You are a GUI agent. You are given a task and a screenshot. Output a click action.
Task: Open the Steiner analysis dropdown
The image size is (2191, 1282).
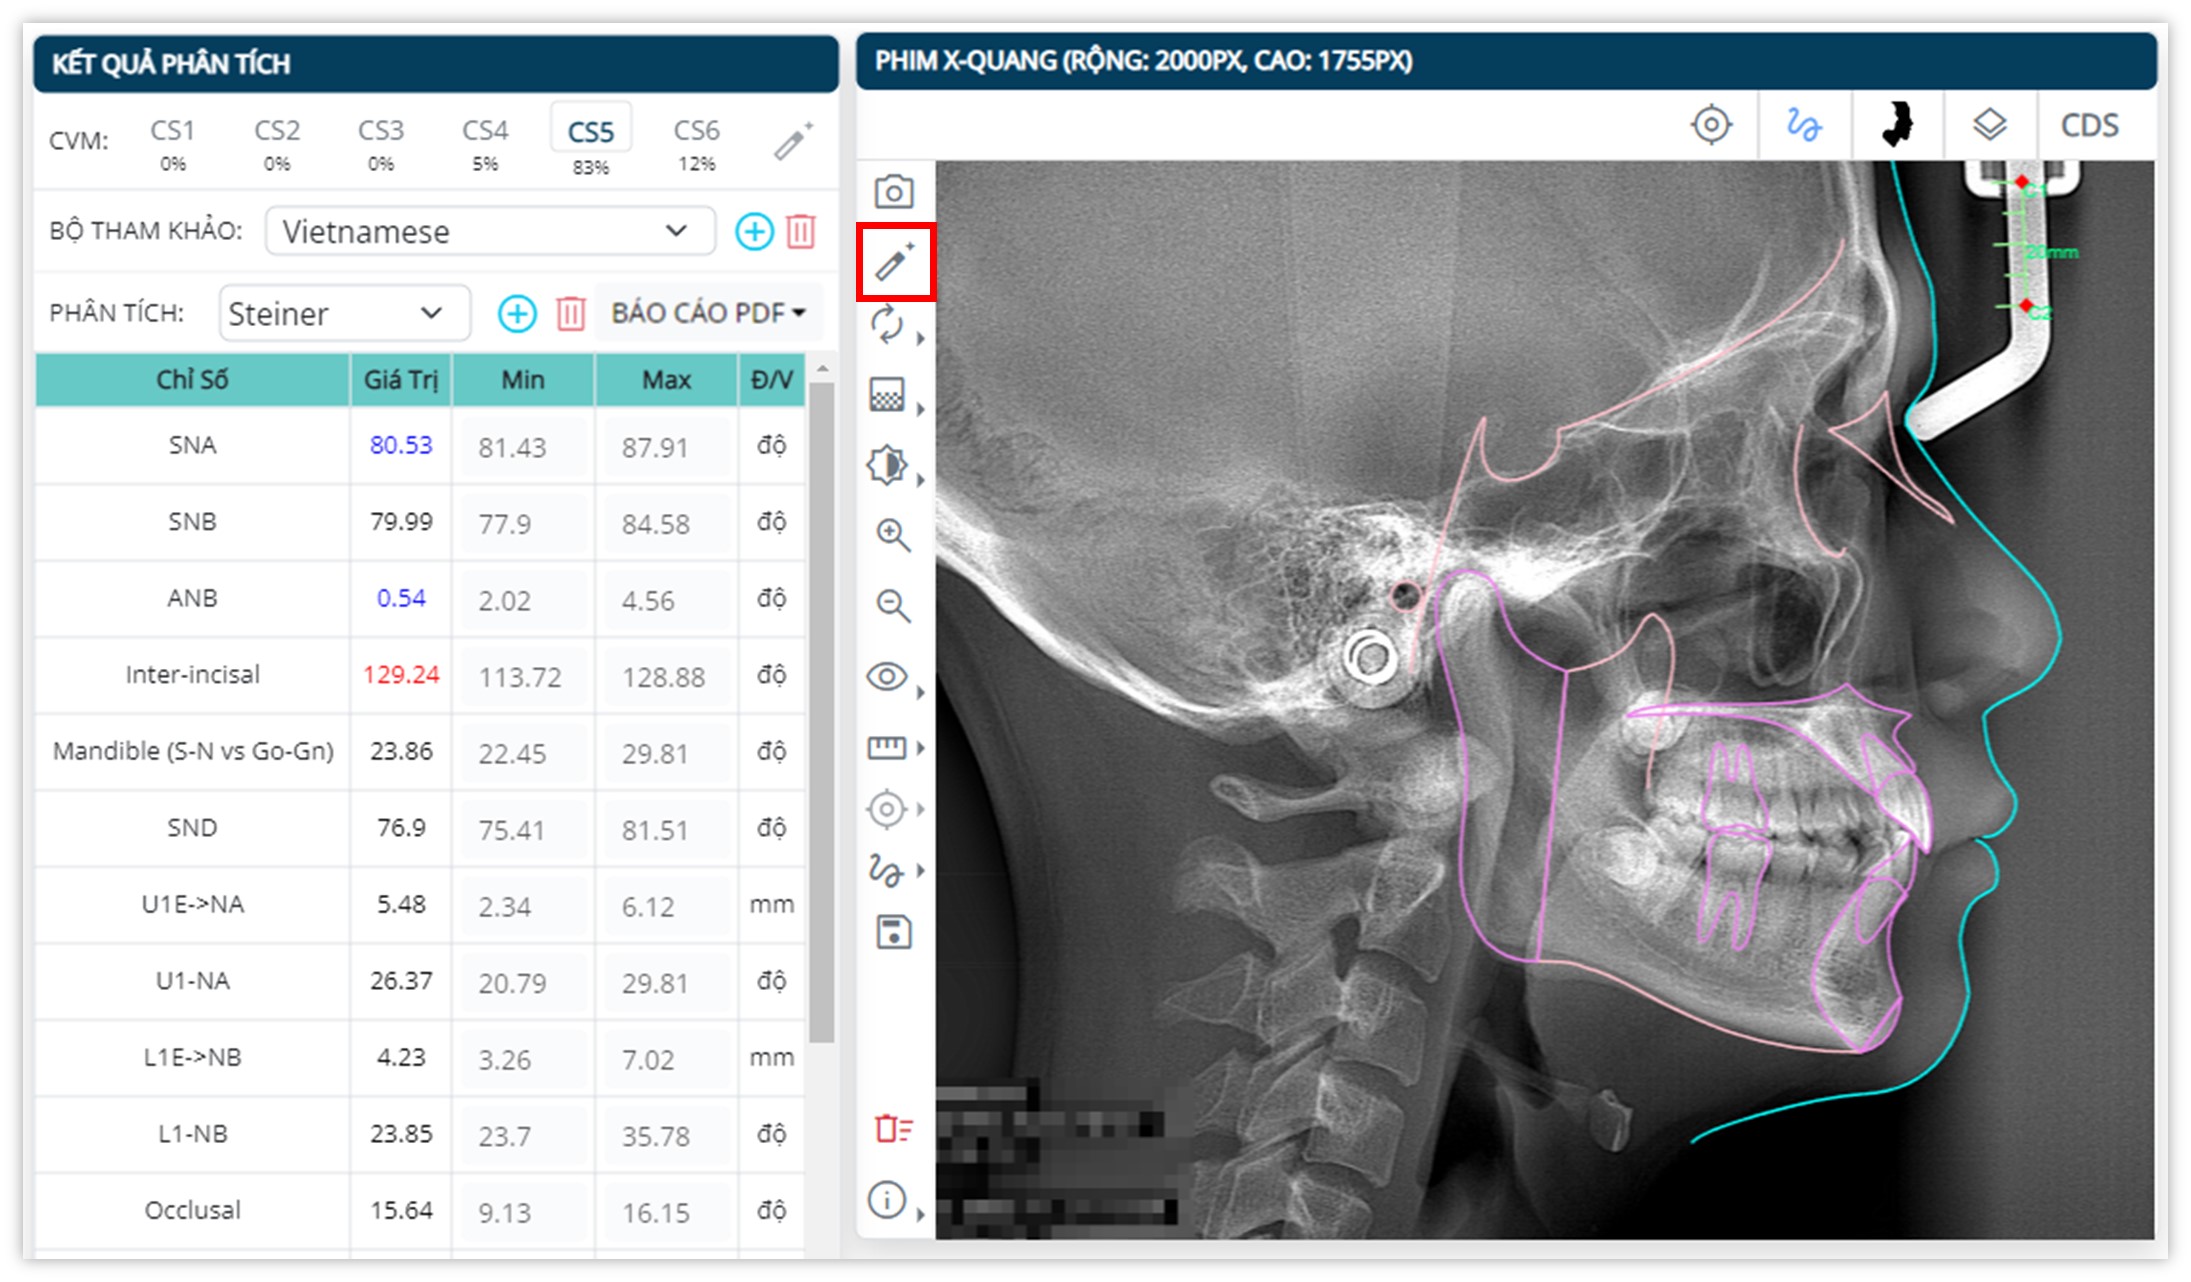(x=345, y=314)
